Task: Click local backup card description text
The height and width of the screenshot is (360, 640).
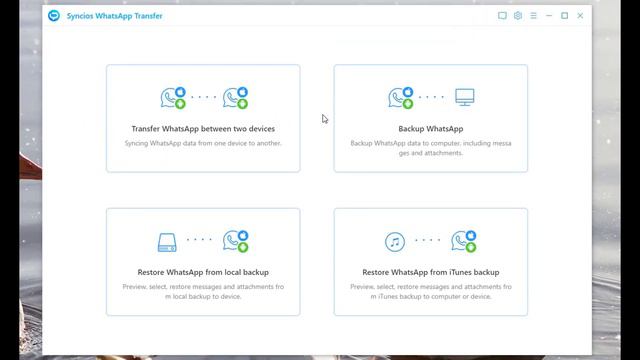Action: point(203,291)
